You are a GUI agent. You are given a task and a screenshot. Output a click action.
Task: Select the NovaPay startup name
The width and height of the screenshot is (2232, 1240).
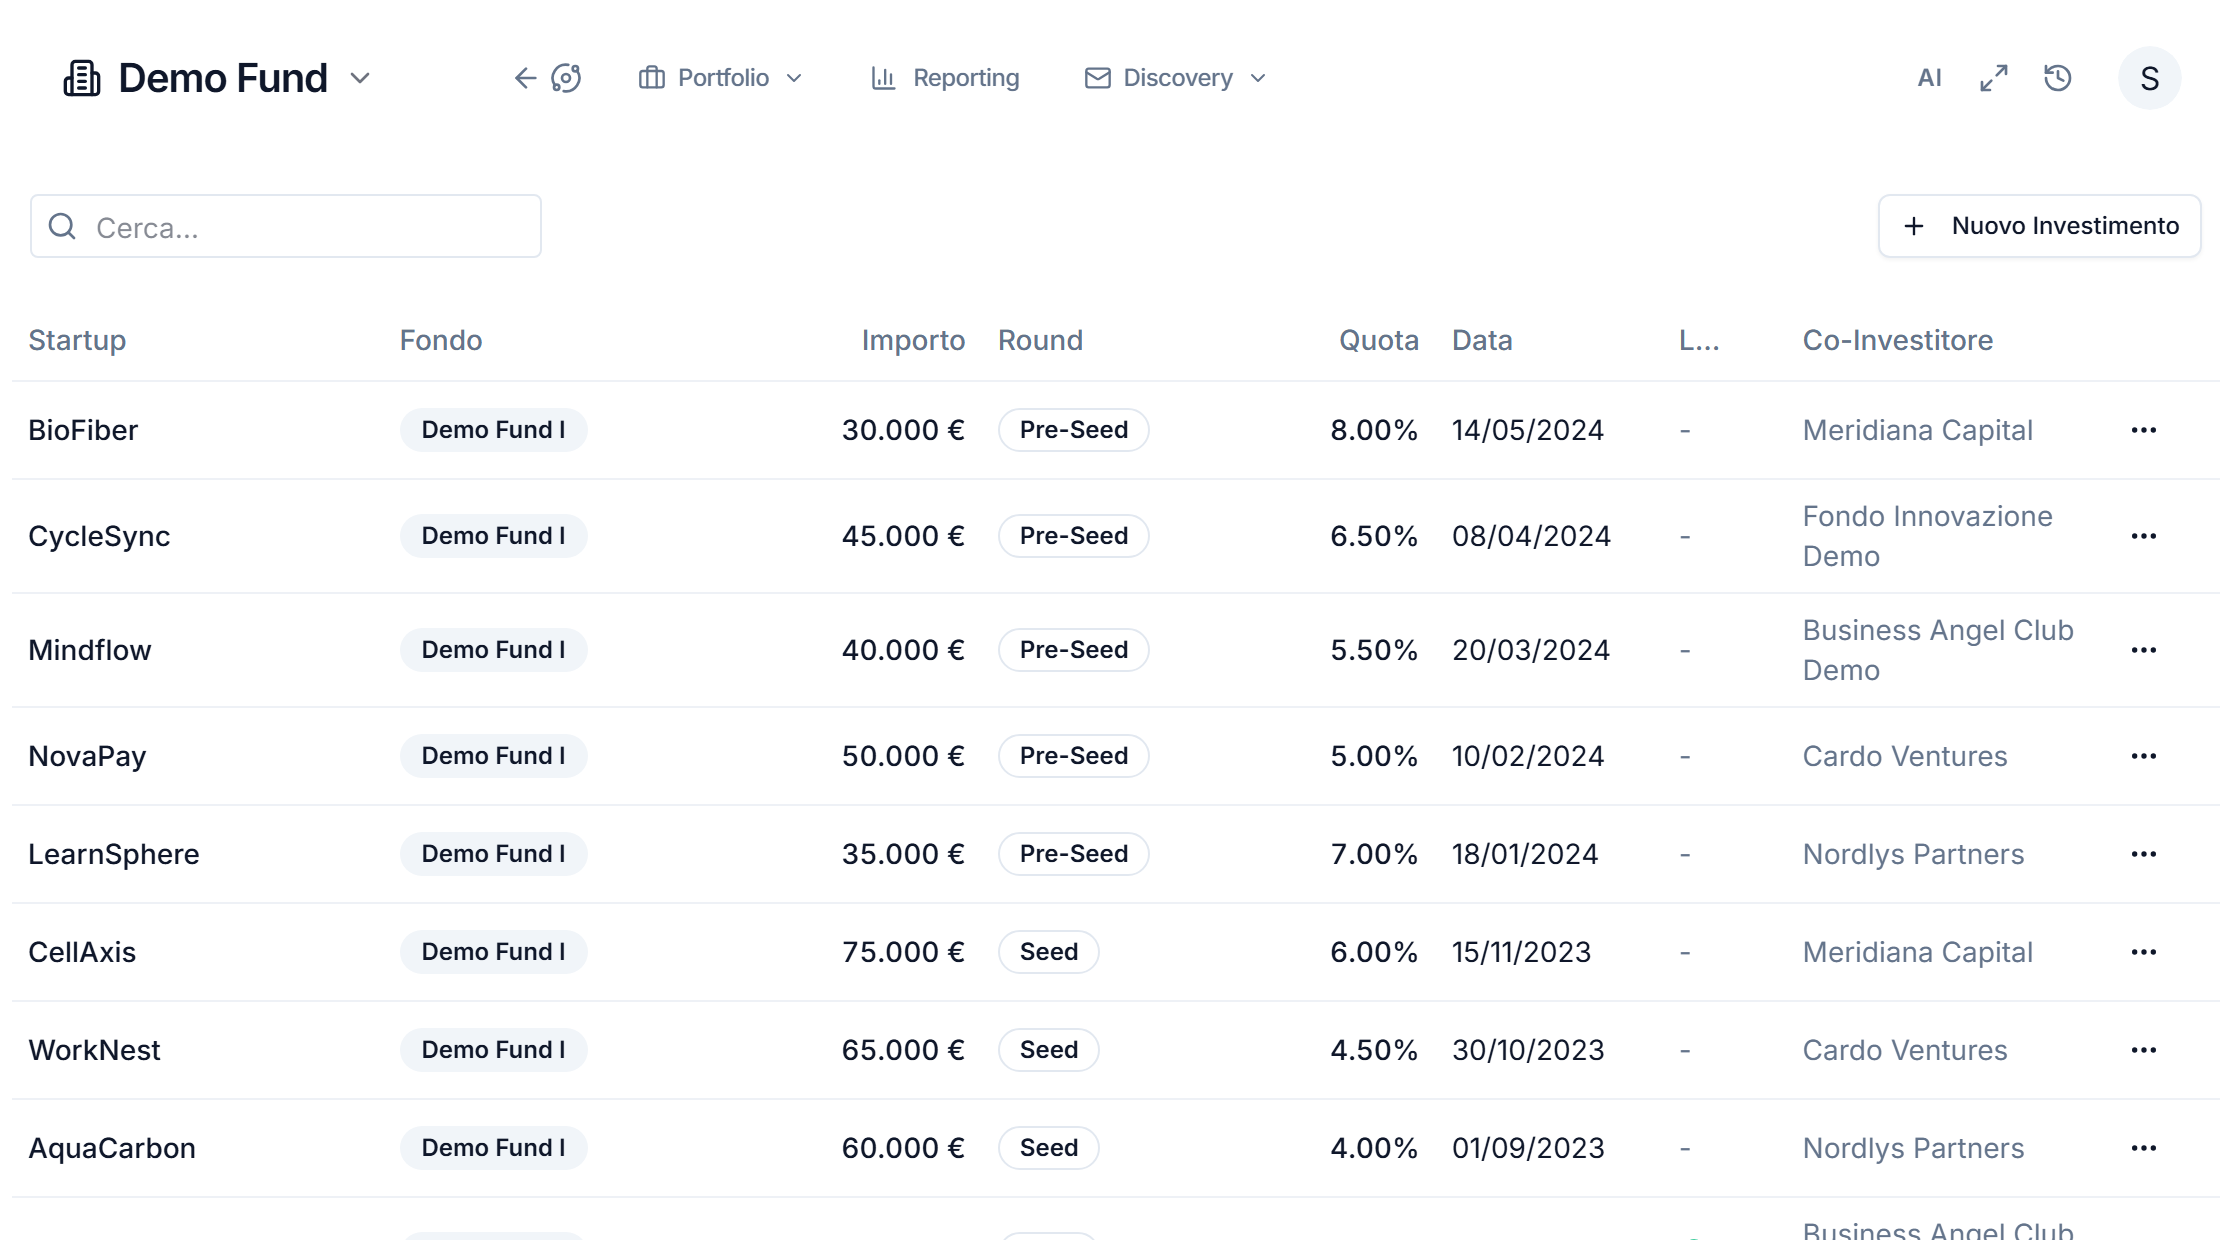87,756
